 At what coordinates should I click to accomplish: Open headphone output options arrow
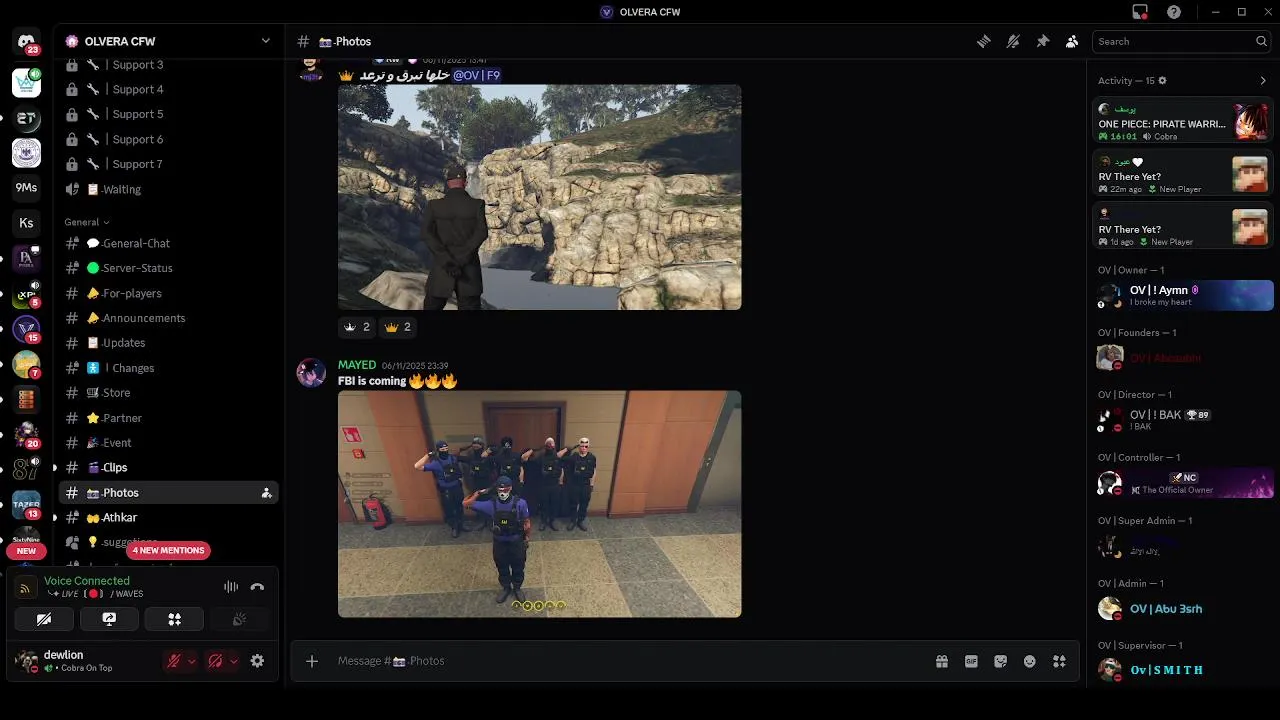[x=233, y=661]
